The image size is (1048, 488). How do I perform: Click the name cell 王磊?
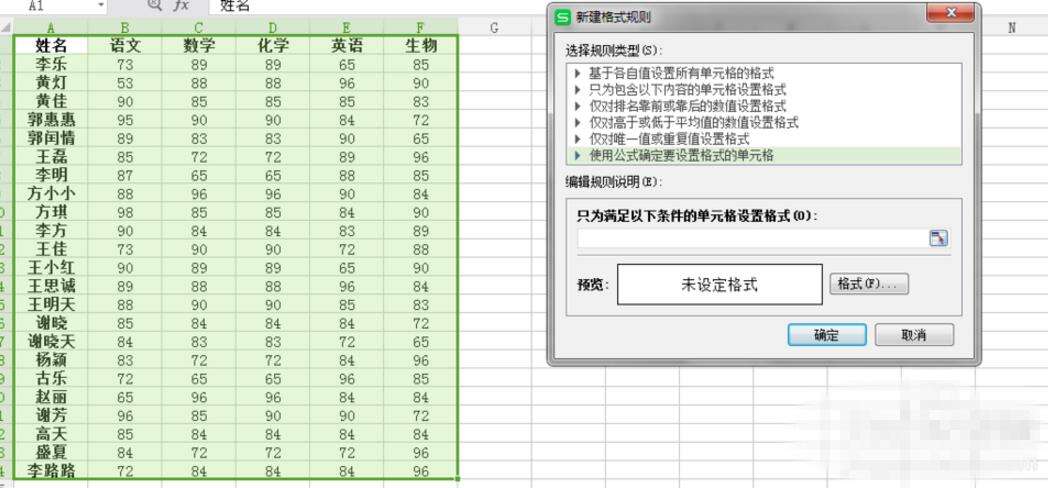click(51, 157)
